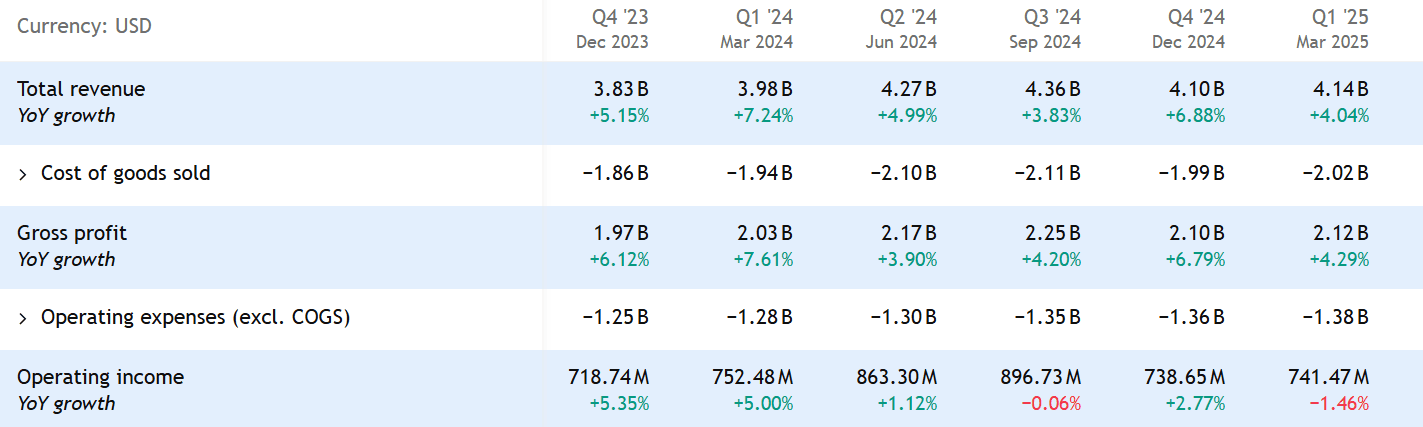Click the Currency: USD label
The height and width of the screenshot is (427, 1423).
84,26
